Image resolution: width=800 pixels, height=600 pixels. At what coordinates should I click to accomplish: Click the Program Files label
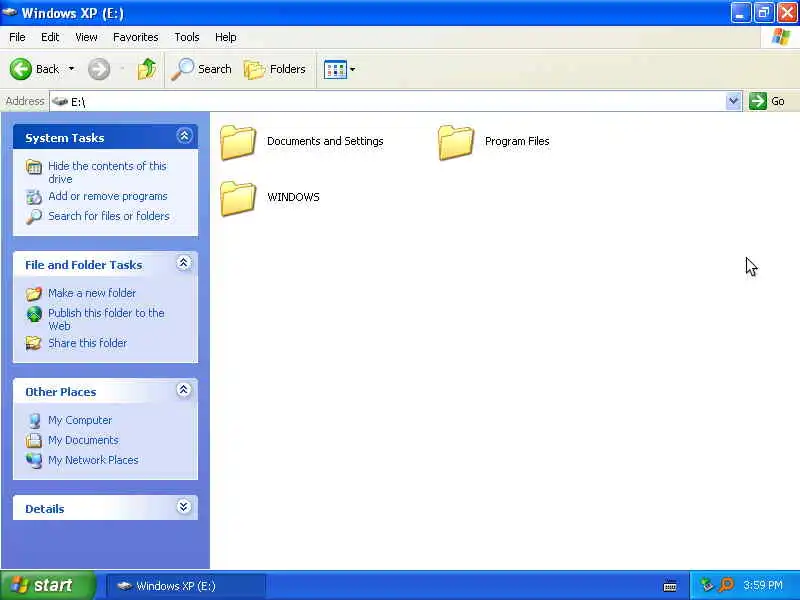tap(517, 141)
